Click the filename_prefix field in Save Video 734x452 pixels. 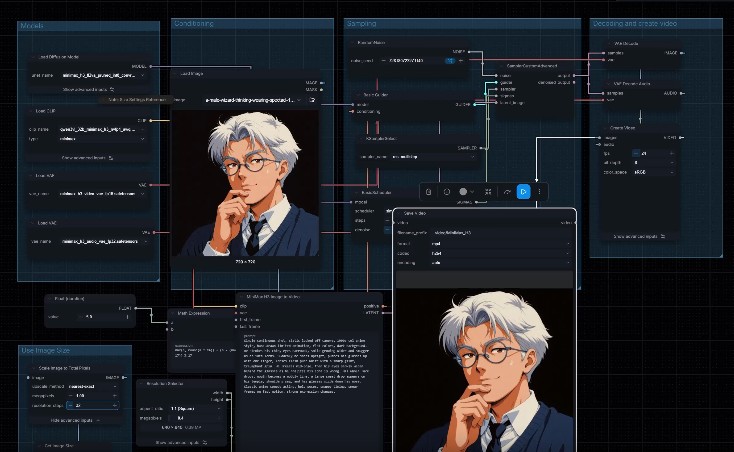click(503, 233)
